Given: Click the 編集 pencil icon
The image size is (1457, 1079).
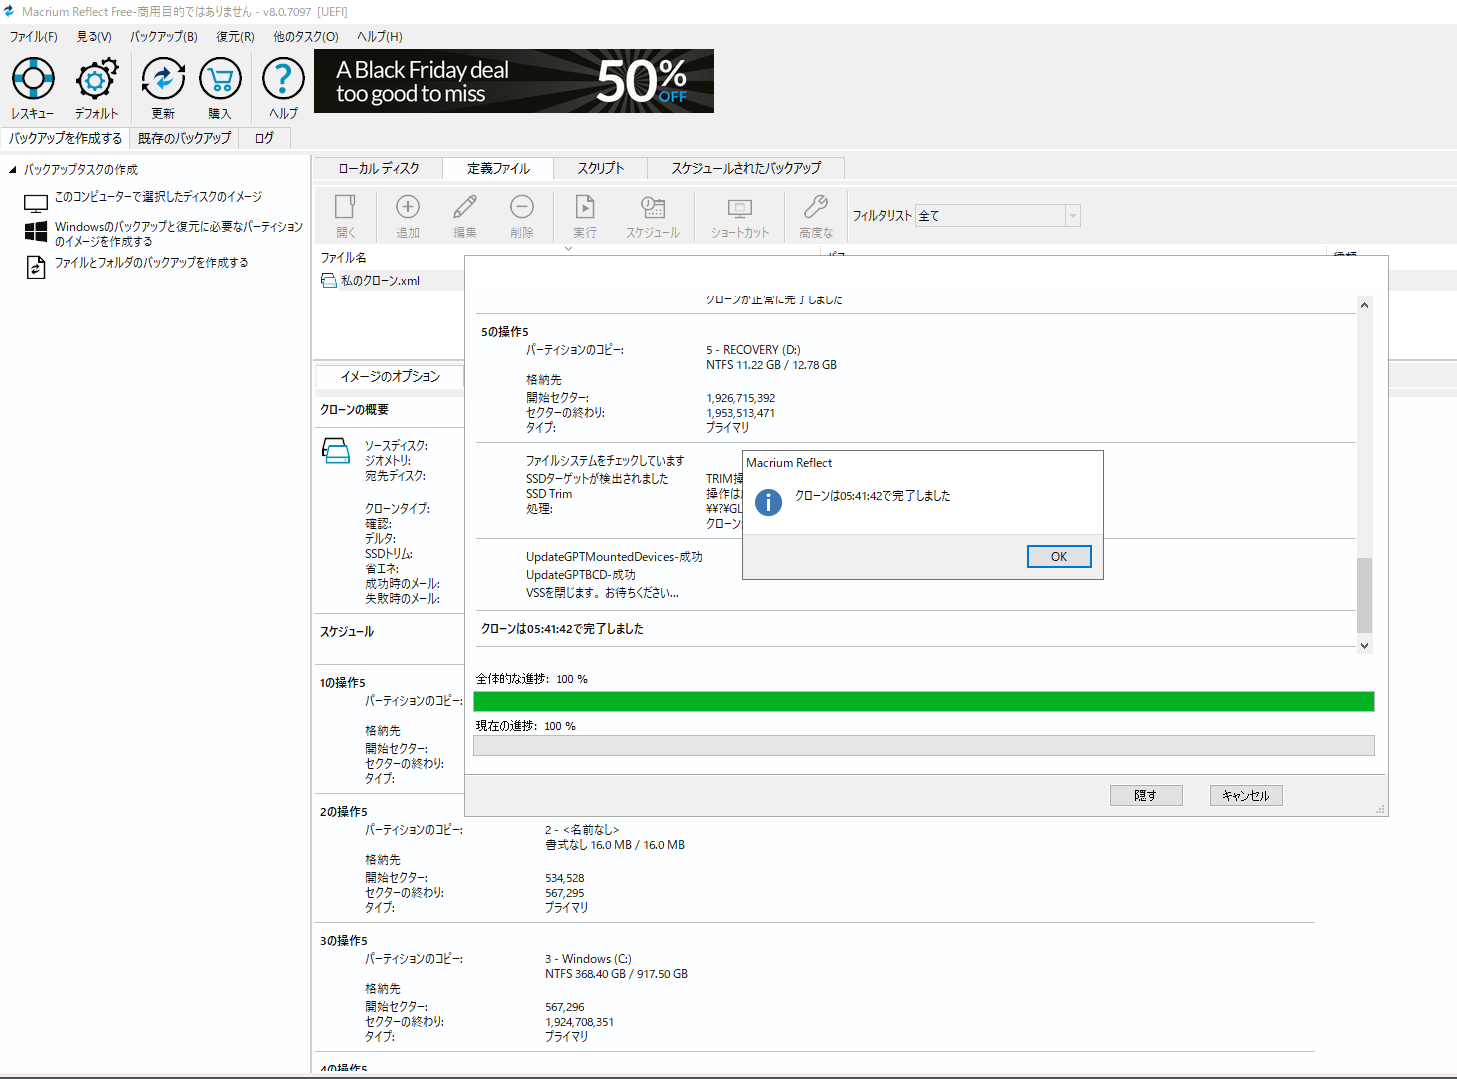Looking at the screenshot, I should tap(465, 208).
